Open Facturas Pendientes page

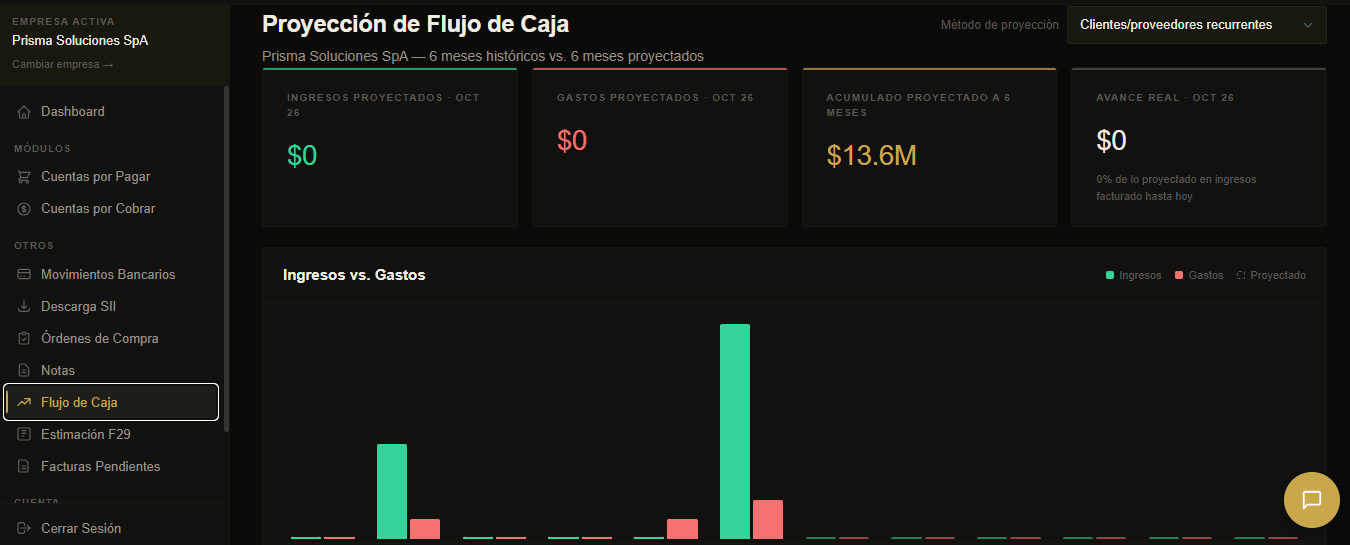[111, 467]
